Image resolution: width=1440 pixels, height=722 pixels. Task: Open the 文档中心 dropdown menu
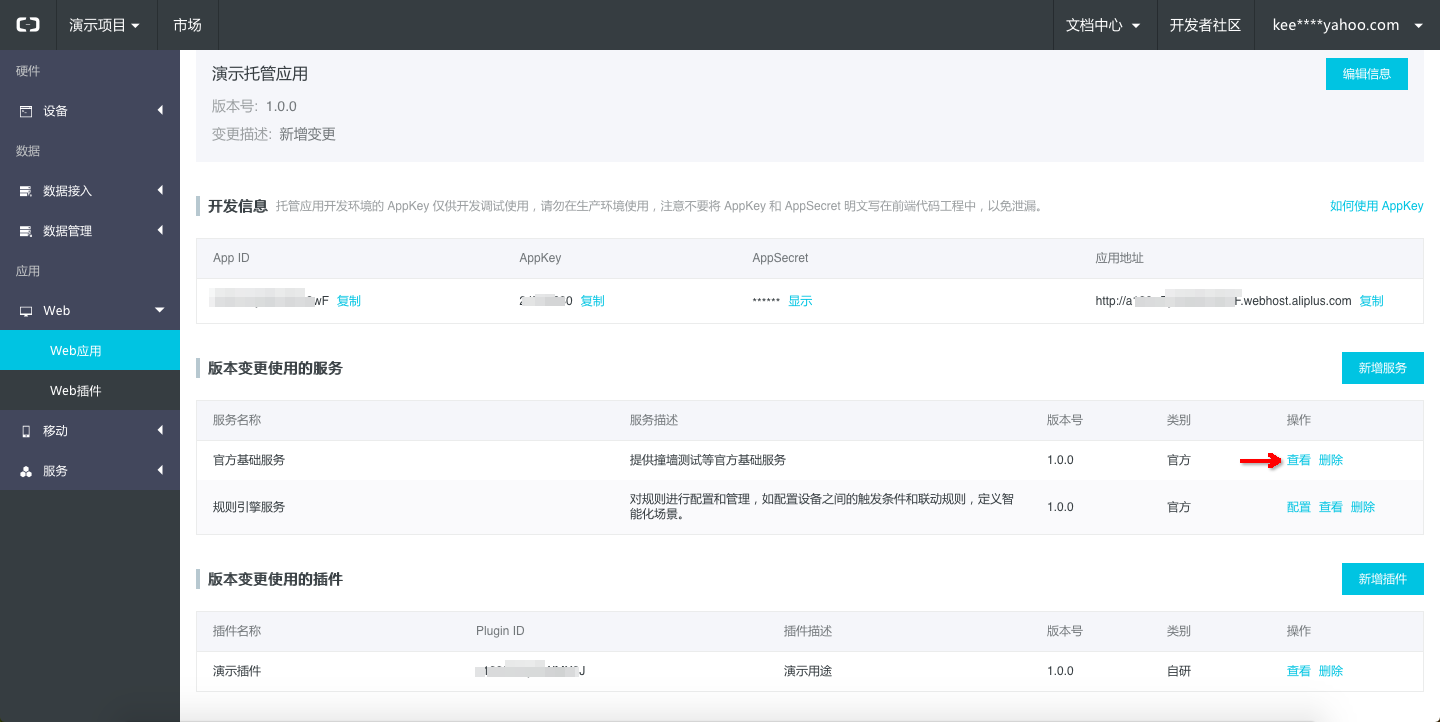[1104, 25]
